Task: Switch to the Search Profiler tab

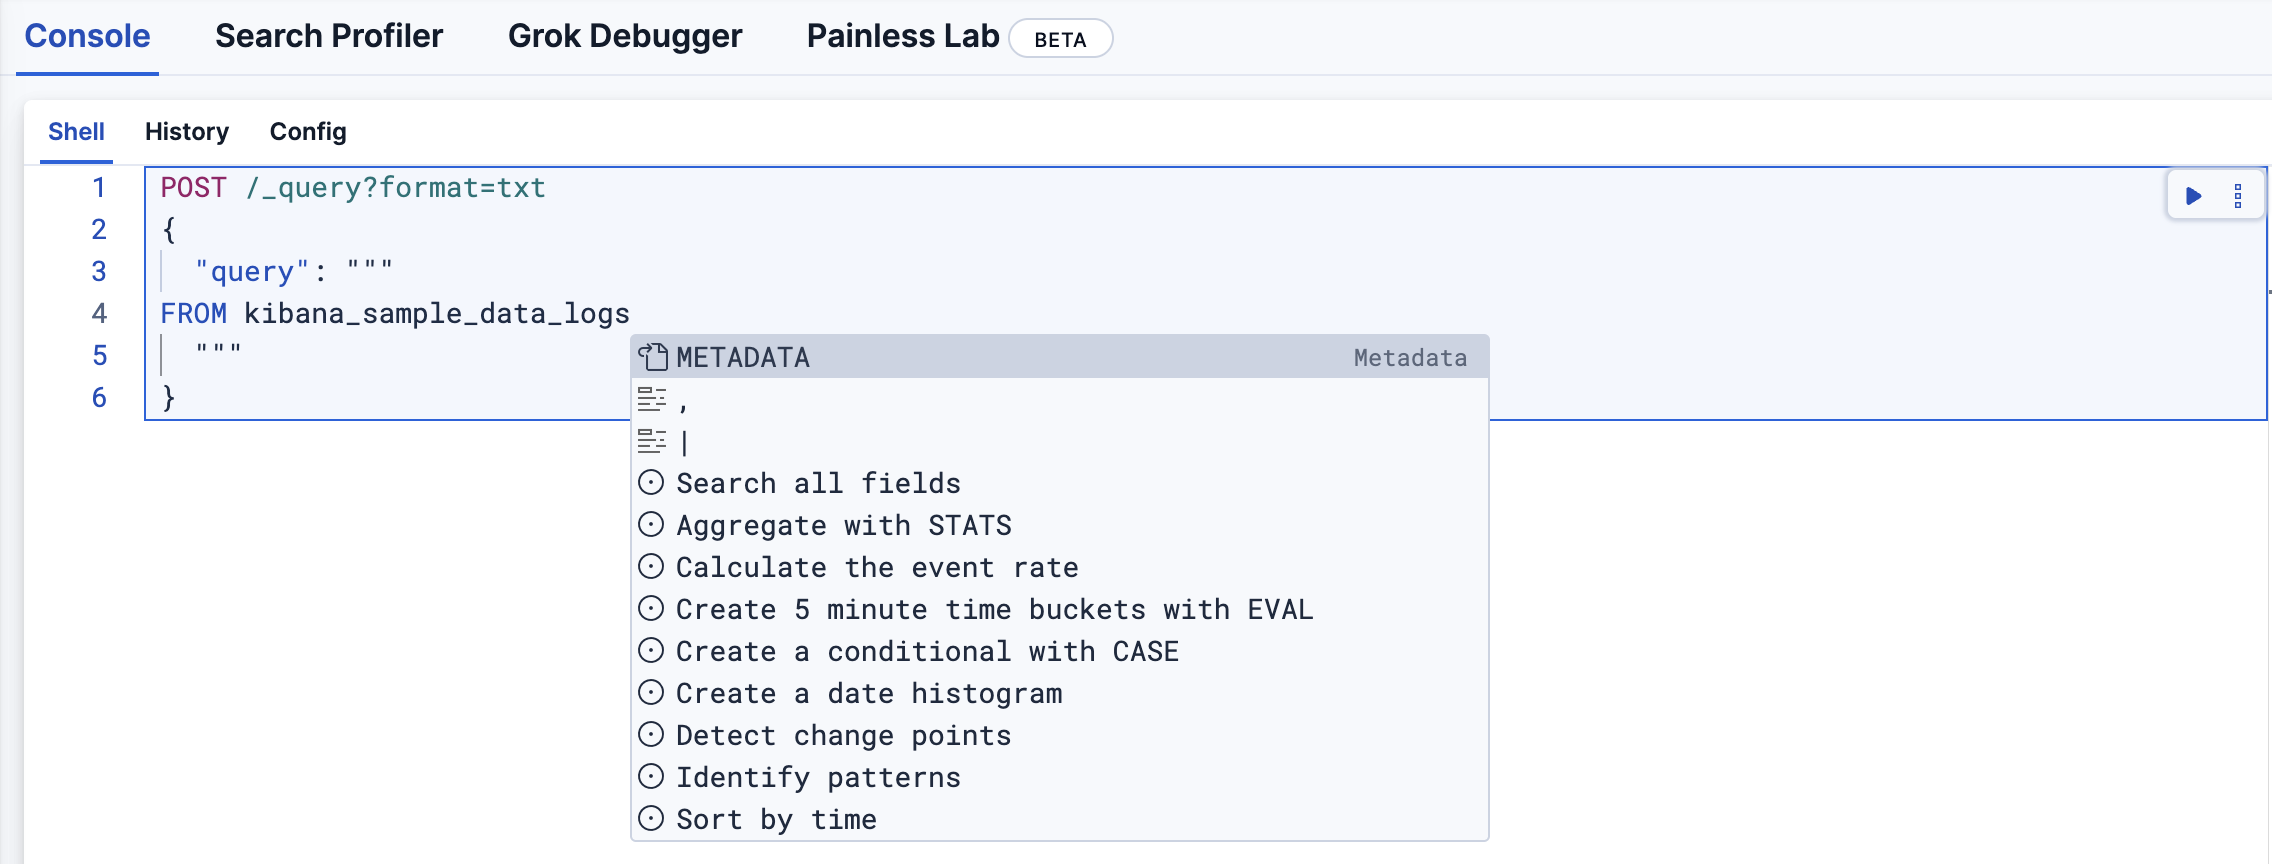Action: coord(327,36)
